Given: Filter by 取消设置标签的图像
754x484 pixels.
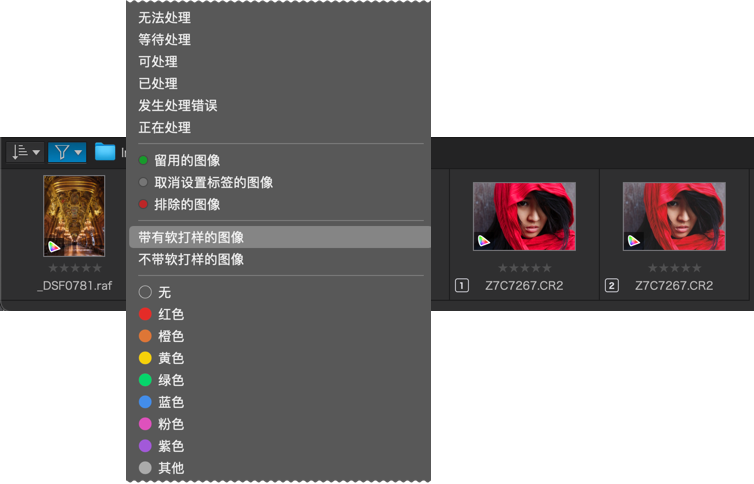Looking at the screenshot, I should [280, 183].
